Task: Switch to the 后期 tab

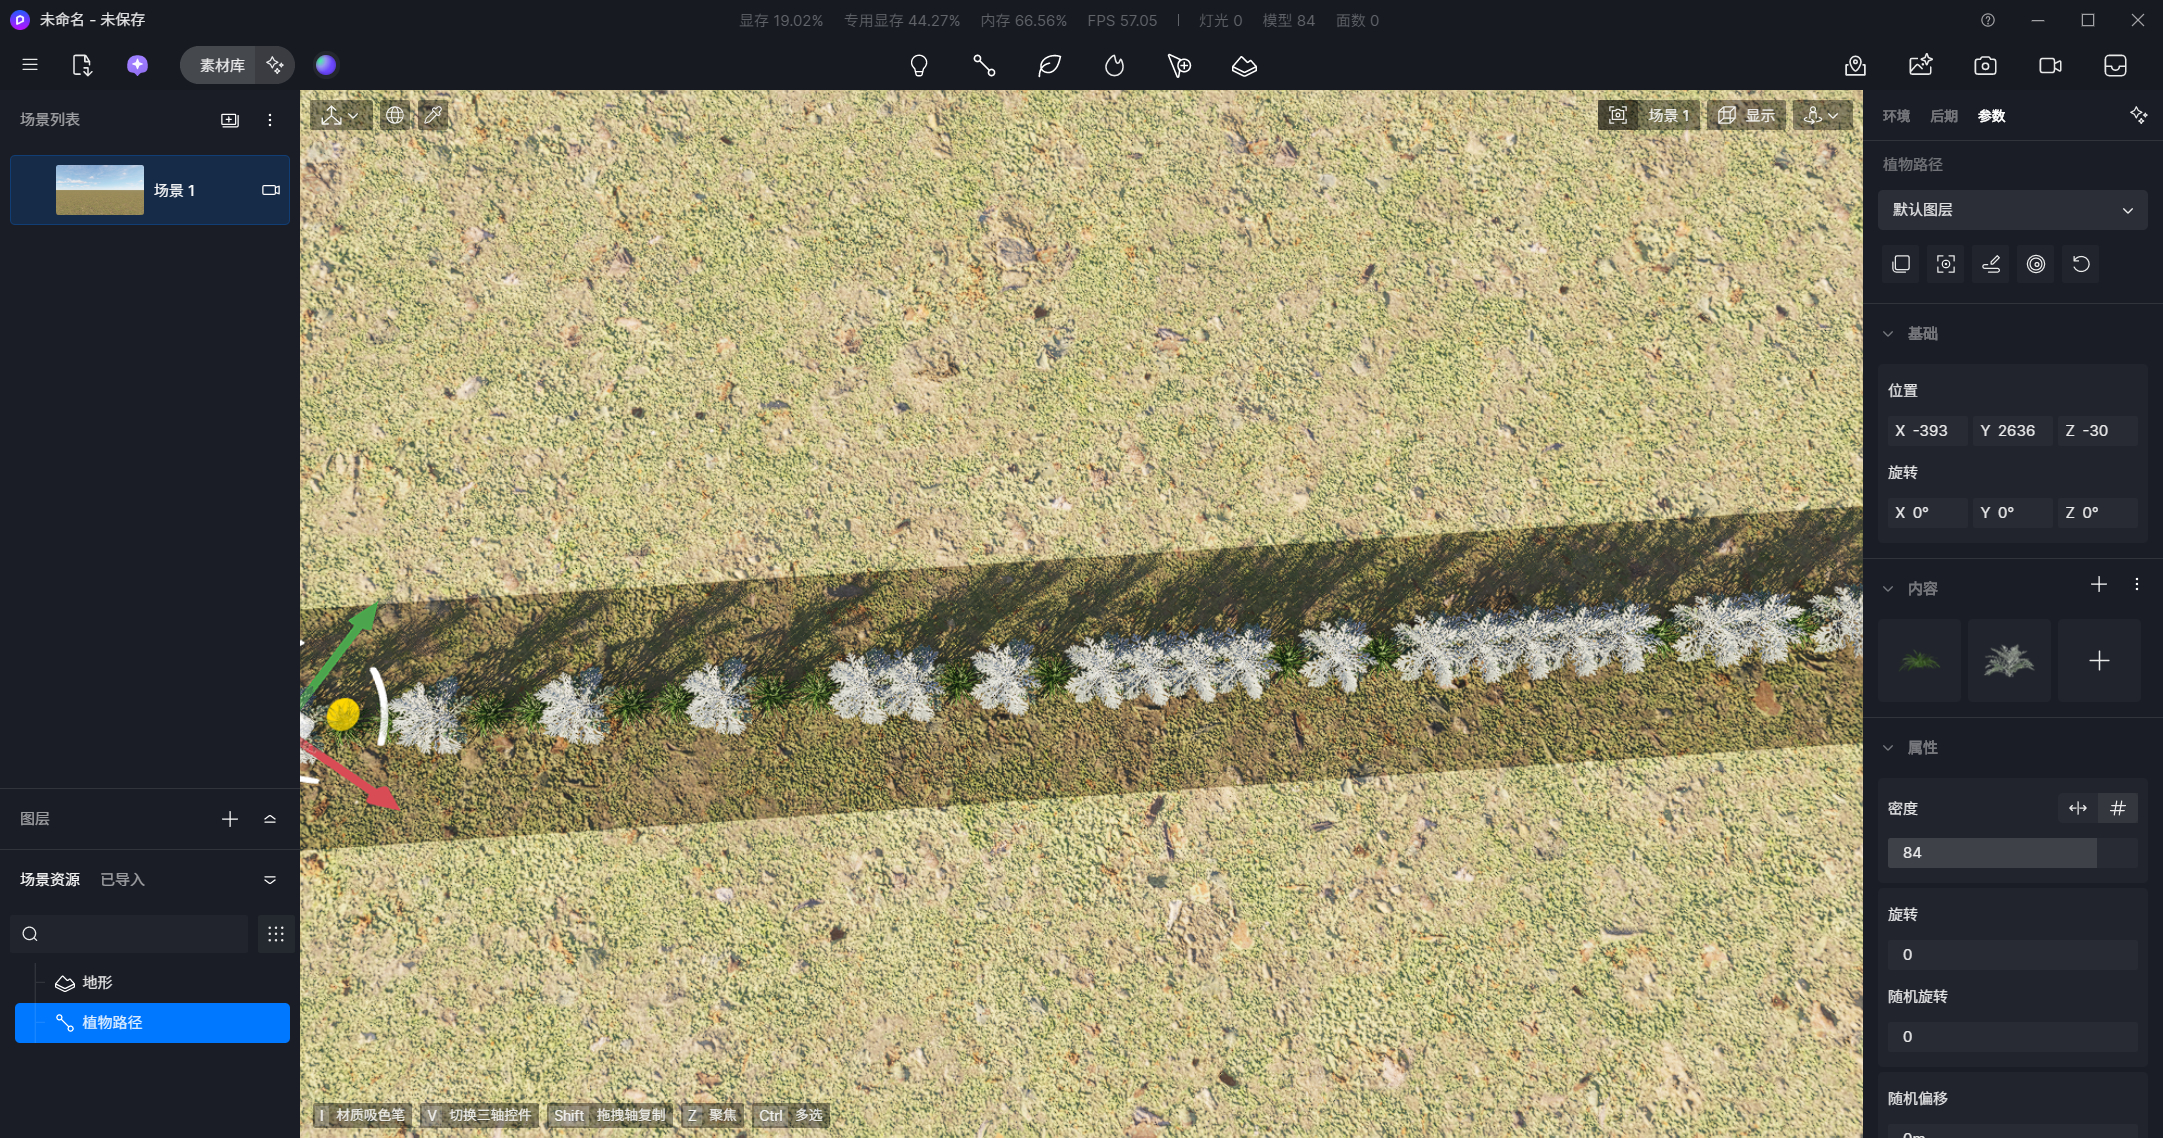Action: pyautogui.click(x=1943, y=116)
